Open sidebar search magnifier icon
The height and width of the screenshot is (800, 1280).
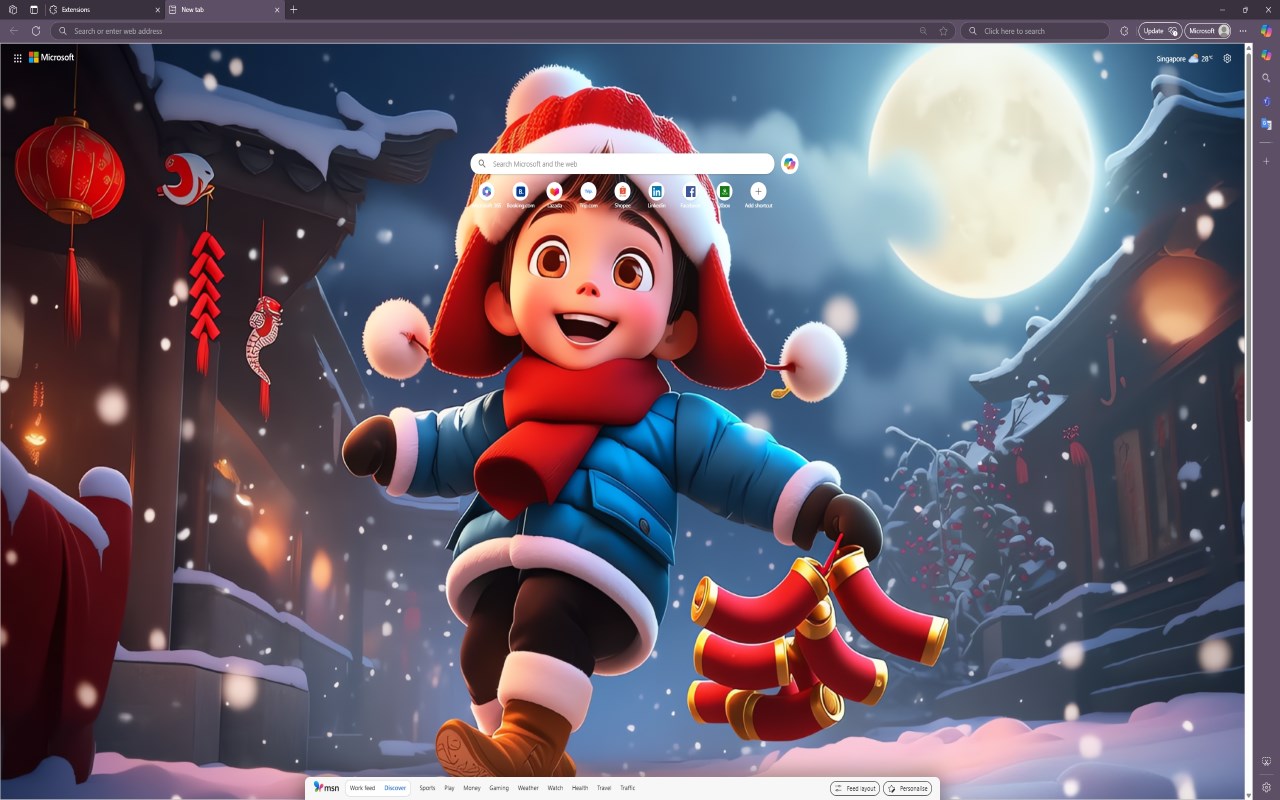pos(1266,78)
